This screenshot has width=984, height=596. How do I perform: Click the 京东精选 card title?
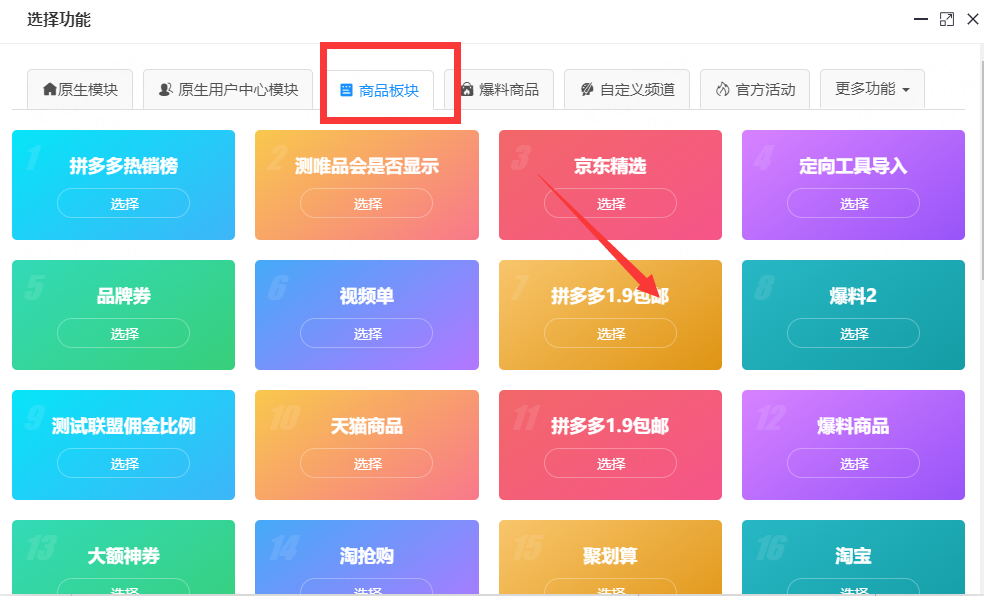click(x=610, y=166)
